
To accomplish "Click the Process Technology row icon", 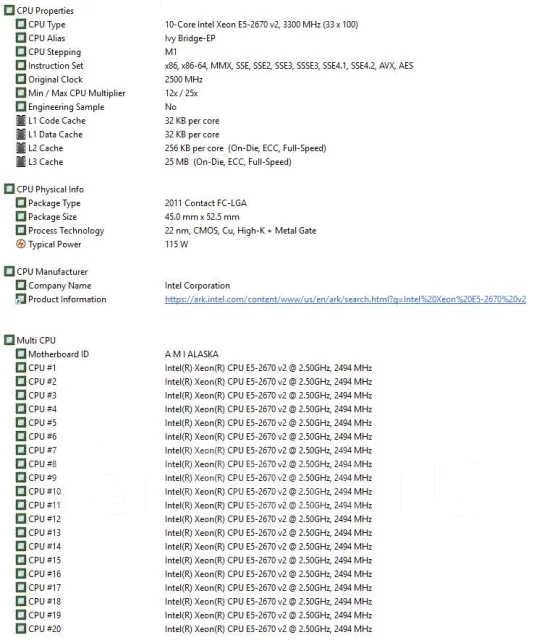I will coord(21,230).
